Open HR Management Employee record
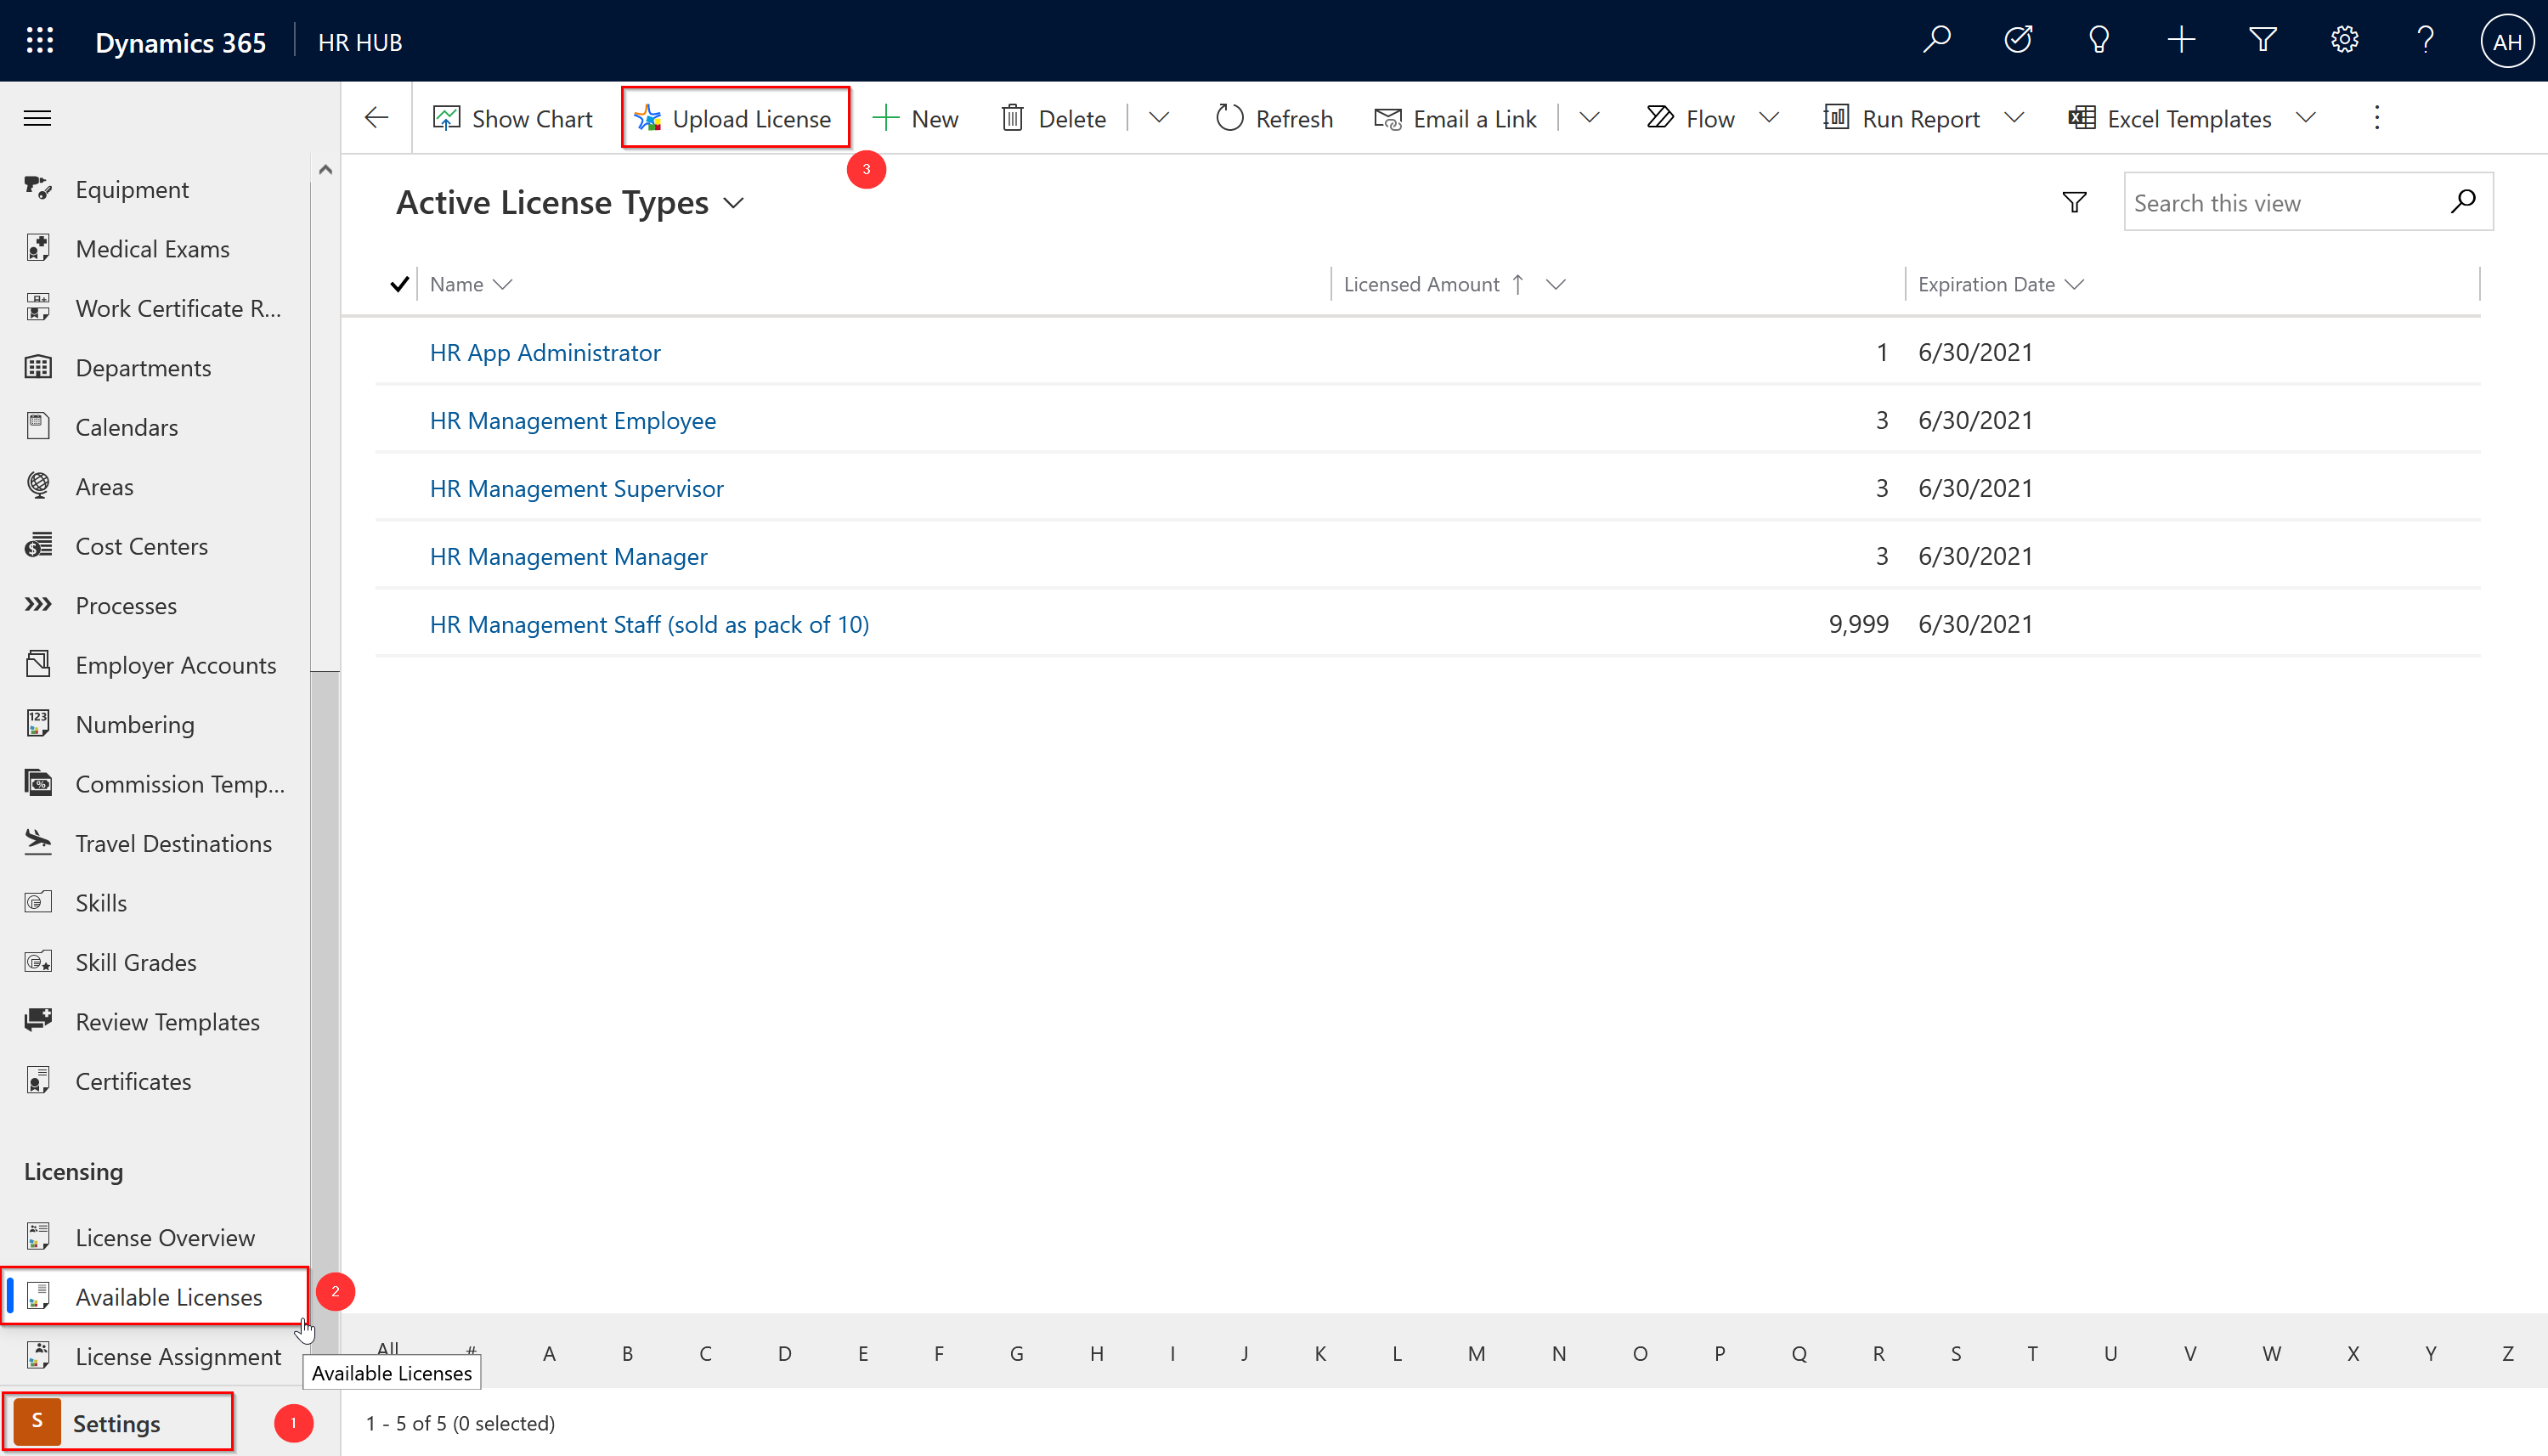Screen dimensions: 2548x1456 pyautogui.click(x=573, y=420)
